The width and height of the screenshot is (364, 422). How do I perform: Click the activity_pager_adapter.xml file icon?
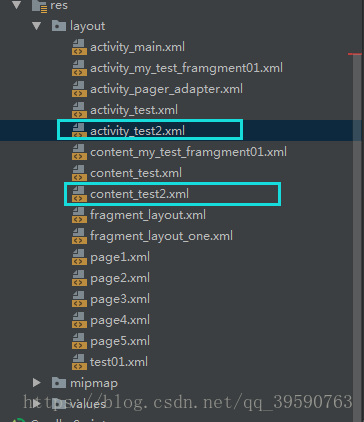tap(79, 89)
